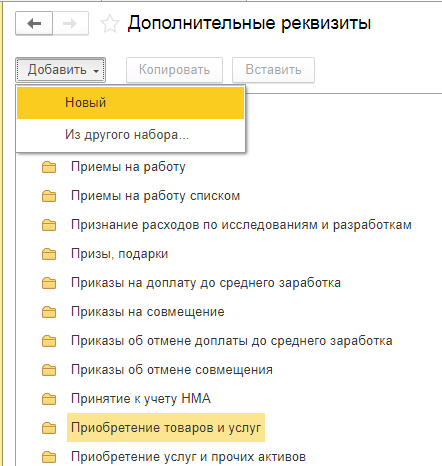Click the Вставить button

273,70
